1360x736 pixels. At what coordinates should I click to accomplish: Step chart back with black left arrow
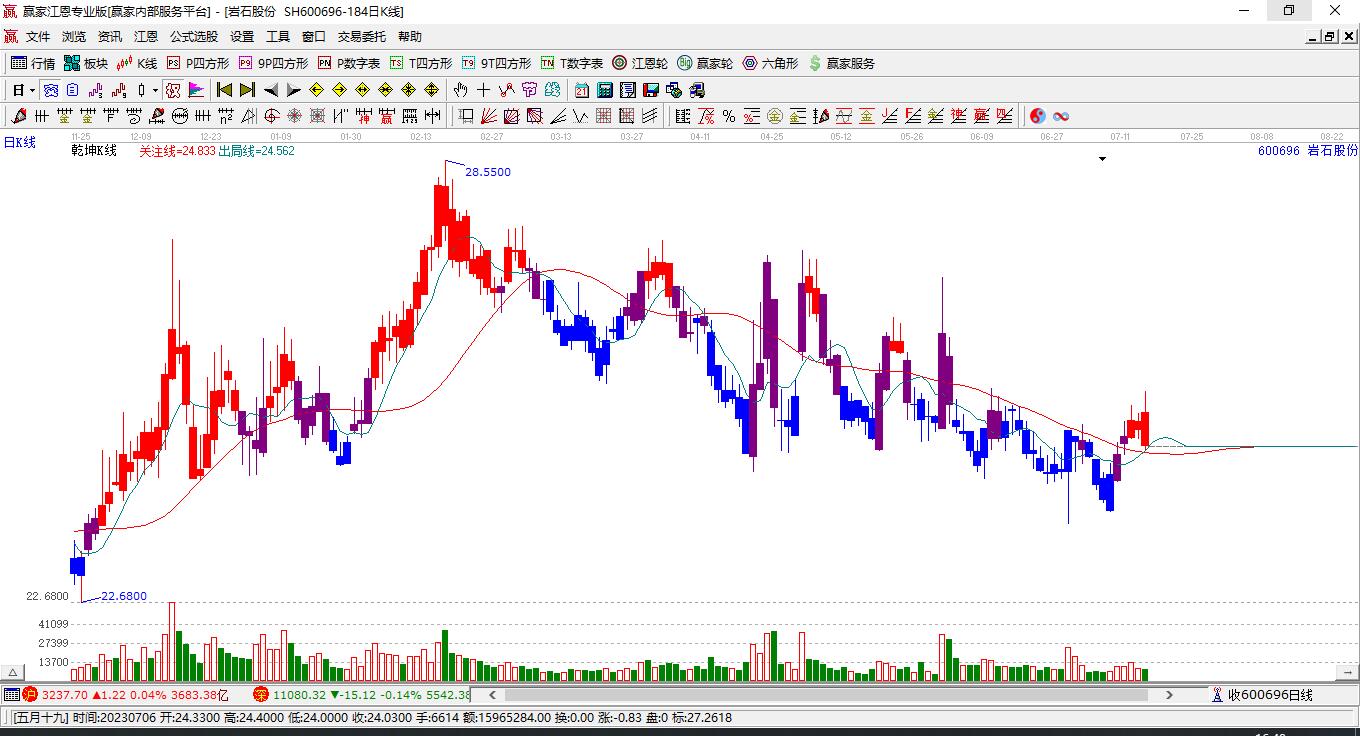coord(271,90)
